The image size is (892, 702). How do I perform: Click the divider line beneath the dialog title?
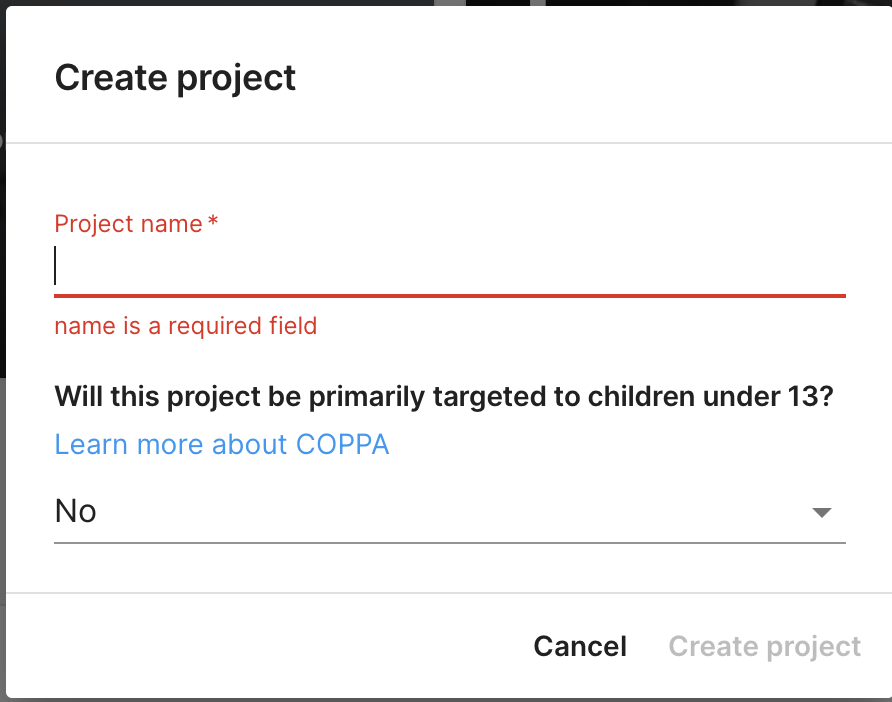[450, 143]
